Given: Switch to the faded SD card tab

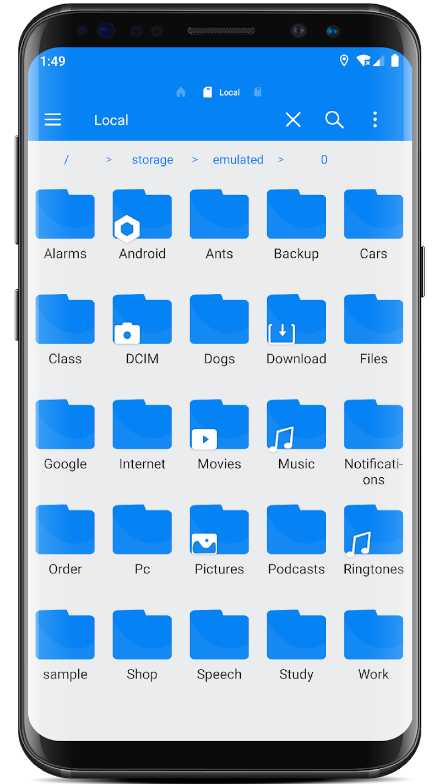Looking at the screenshot, I should (x=258, y=92).
